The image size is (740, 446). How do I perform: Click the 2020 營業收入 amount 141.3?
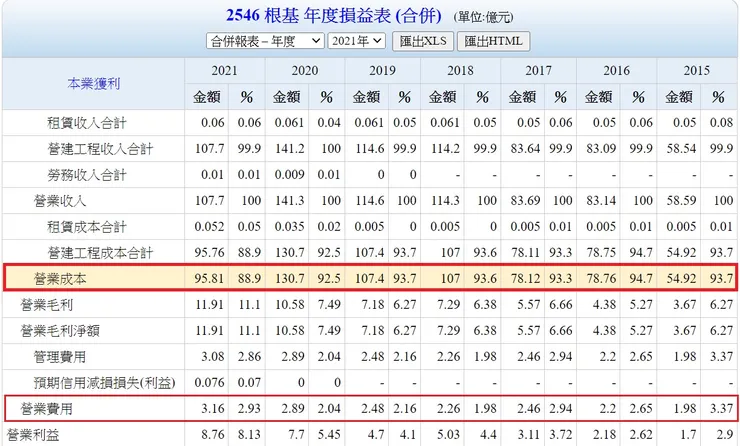pos(290,201)
